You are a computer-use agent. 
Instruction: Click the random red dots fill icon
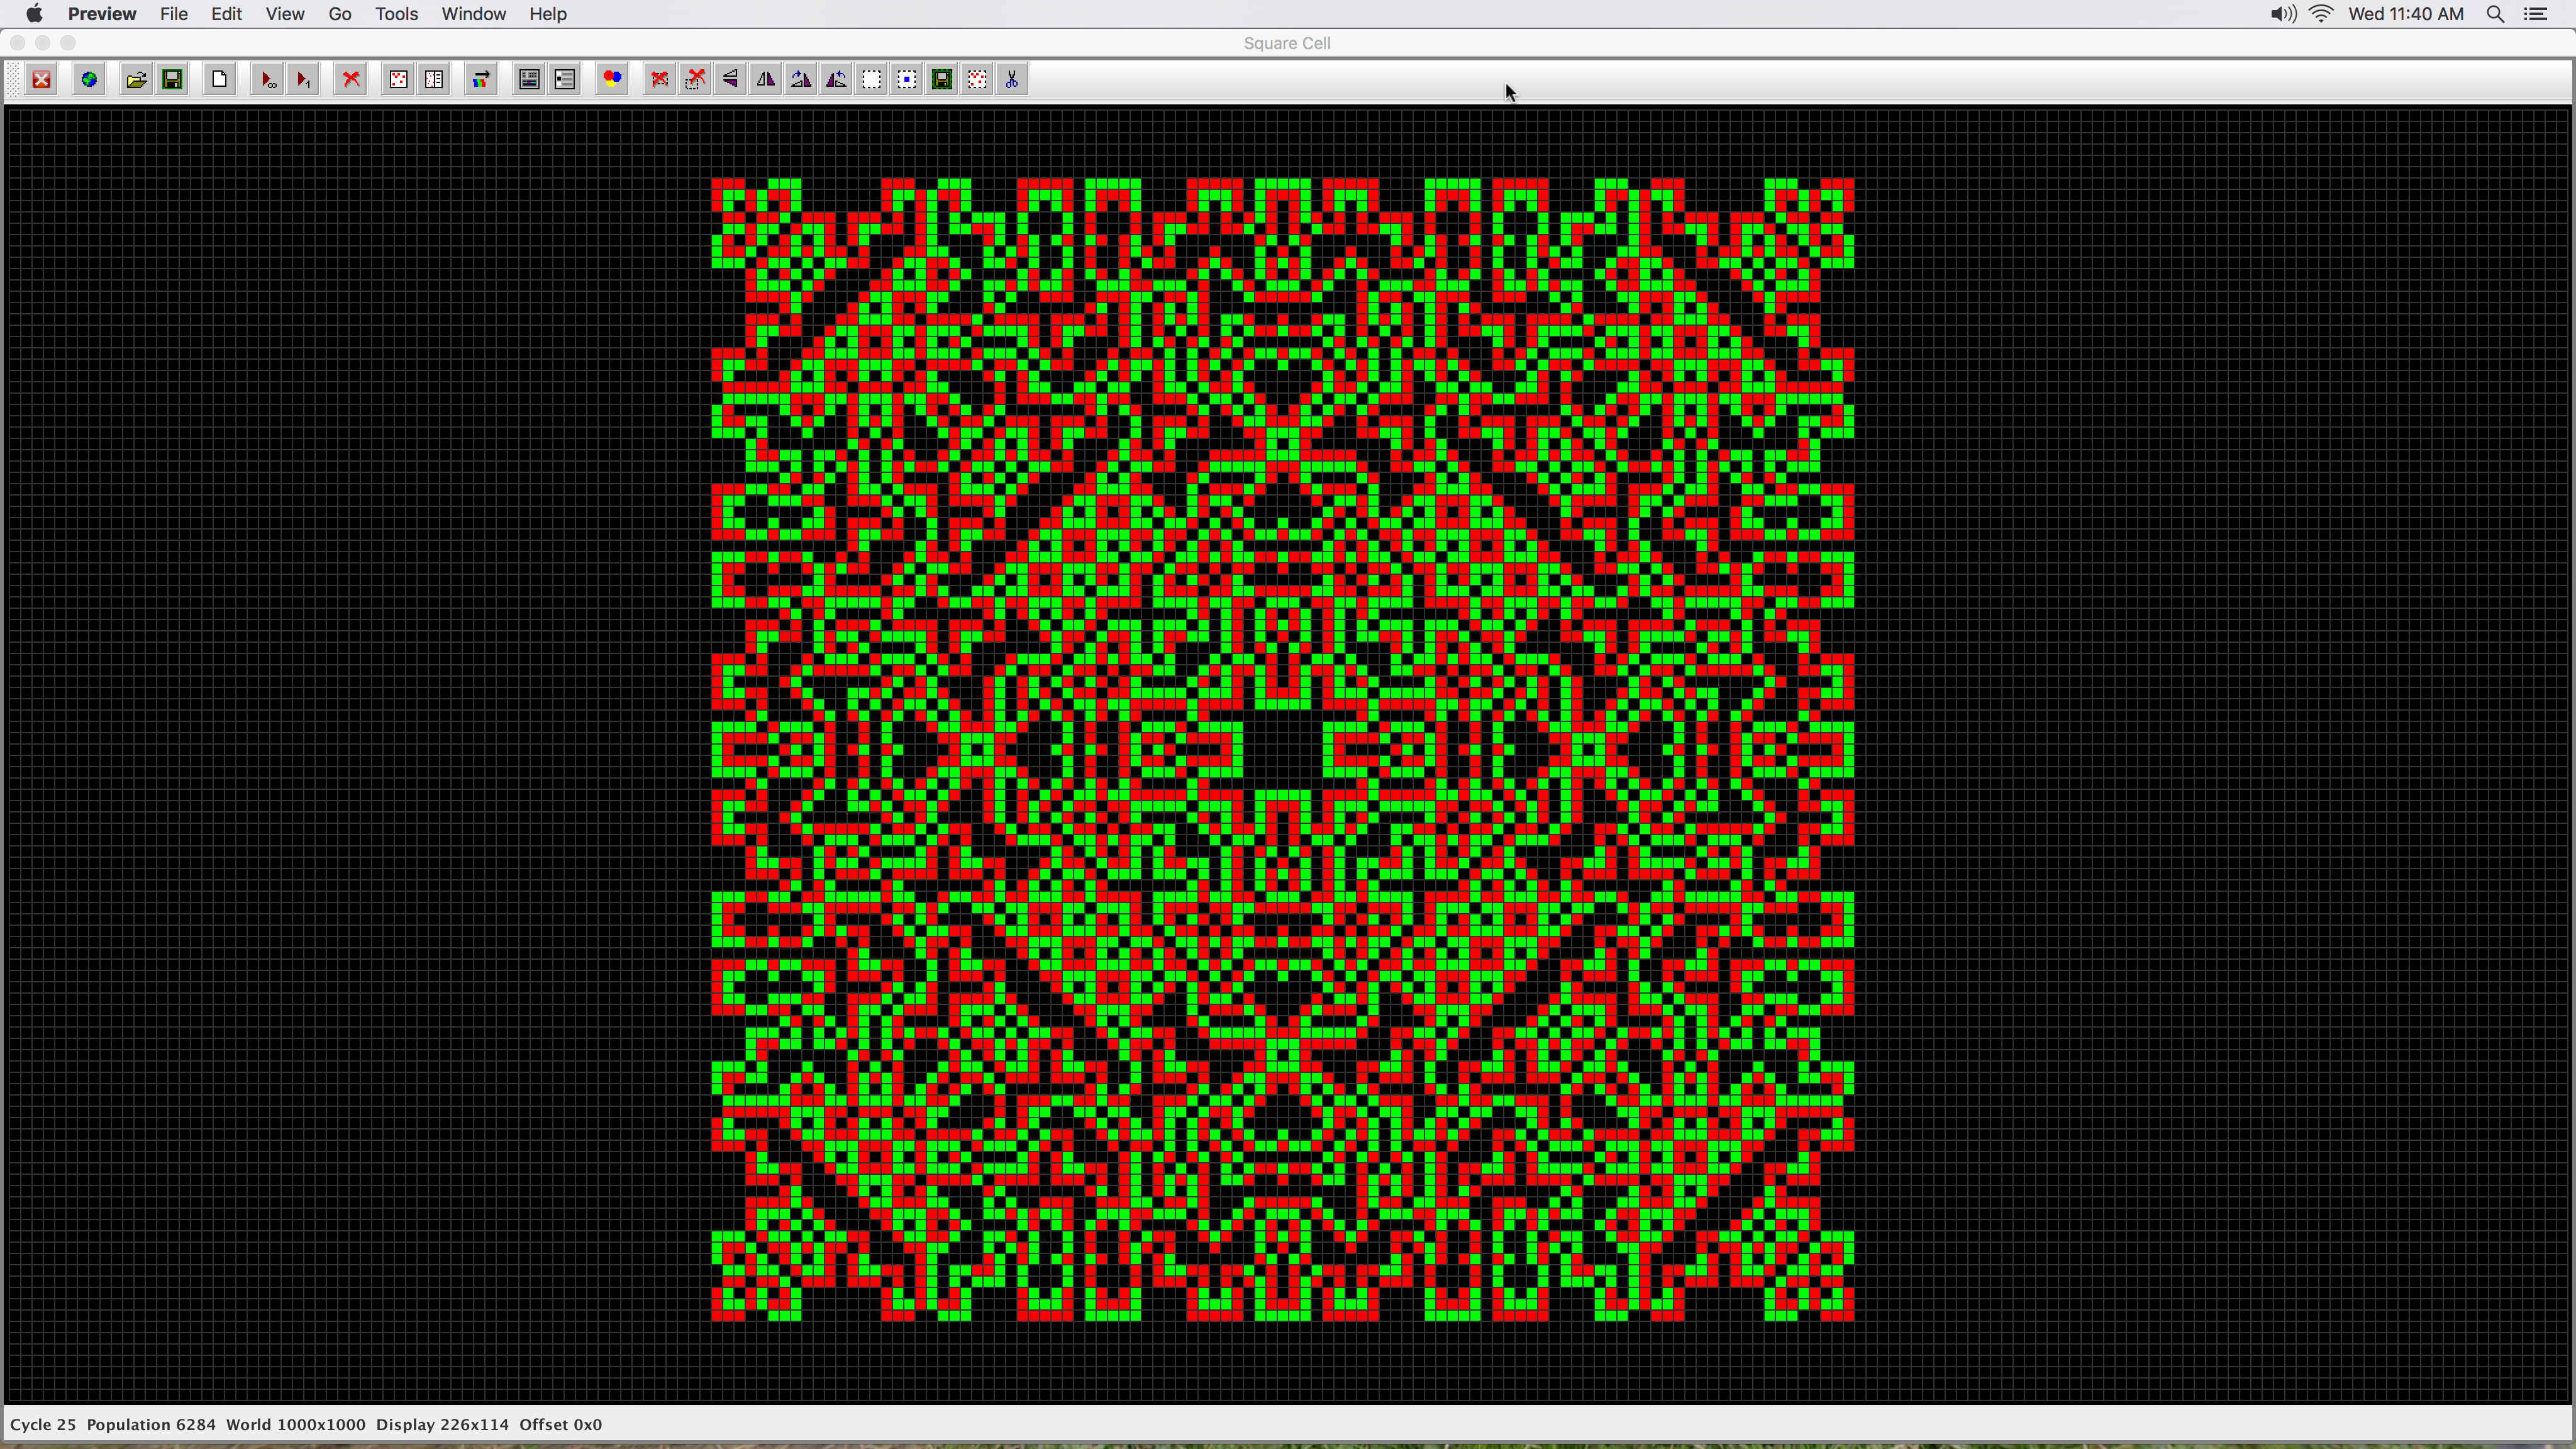pyautogui.click(x=398, y=80)
